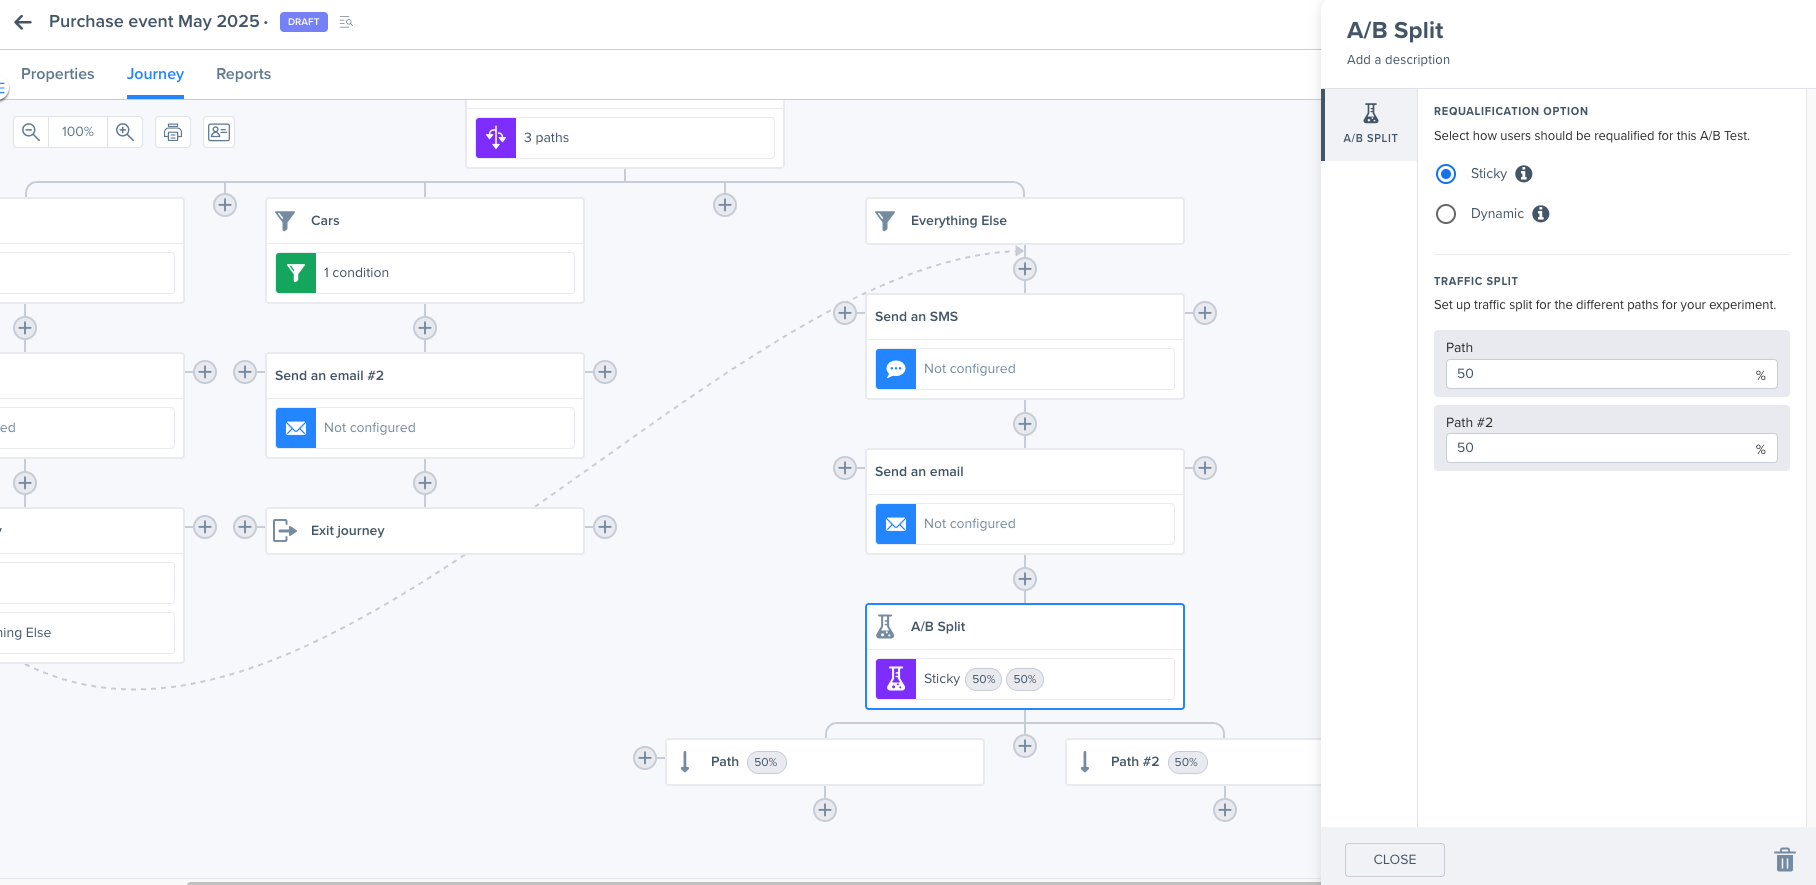Screen dimensions: 1816x885
Task: Add step right of Send an SMS
Action: 1205,313
